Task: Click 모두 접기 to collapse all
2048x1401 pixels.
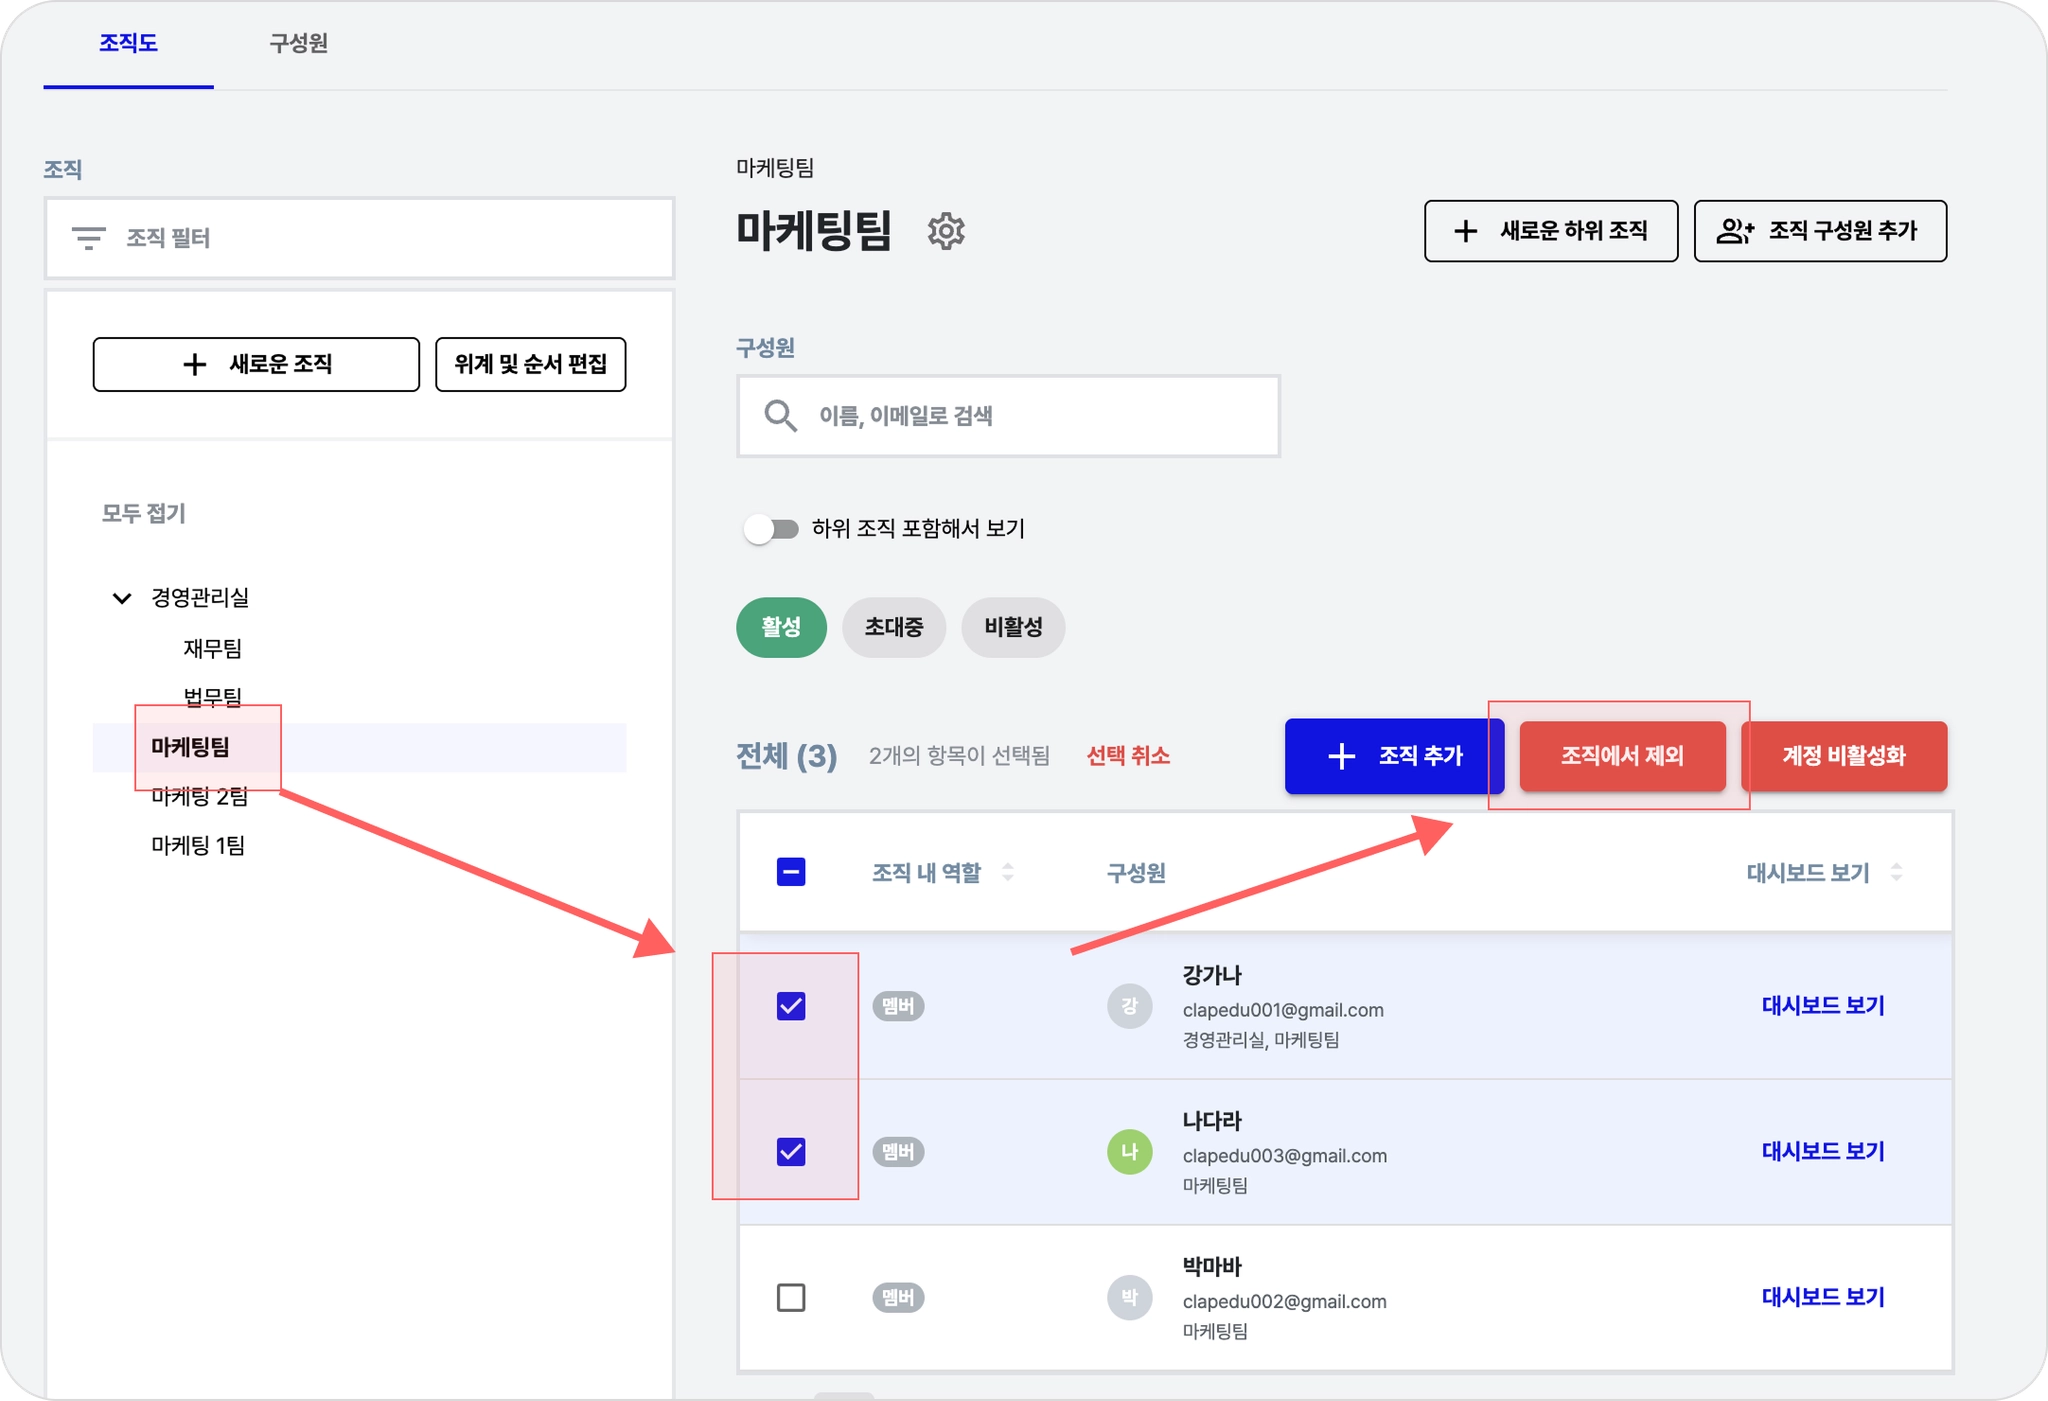Action: point(144,513)
